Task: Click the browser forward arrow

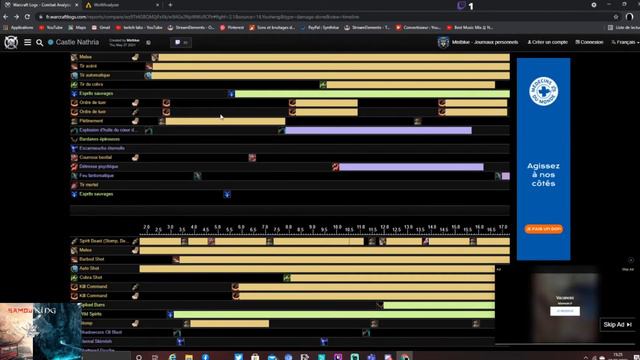Action: pos(16,17)
